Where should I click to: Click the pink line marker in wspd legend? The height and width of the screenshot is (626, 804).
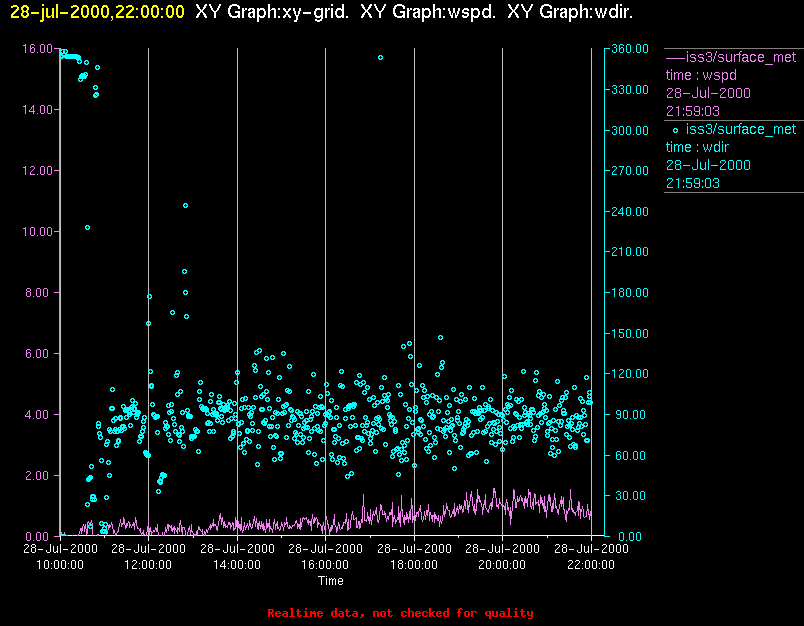(675, 57)
